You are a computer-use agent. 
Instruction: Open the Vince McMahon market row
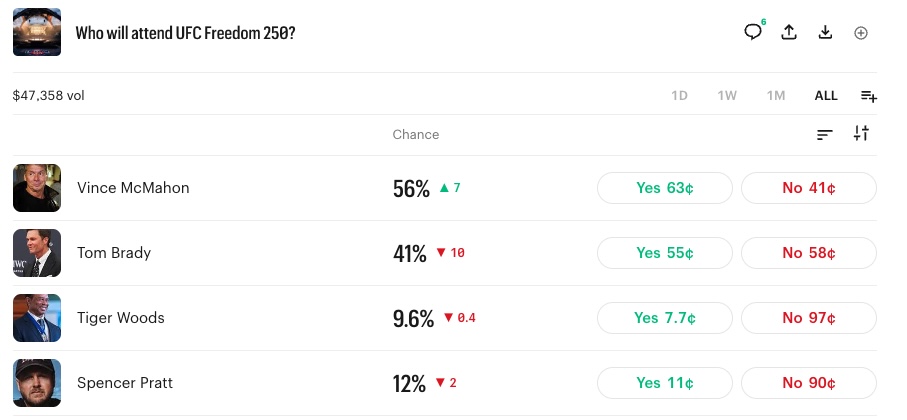click(x=444, y=188)
